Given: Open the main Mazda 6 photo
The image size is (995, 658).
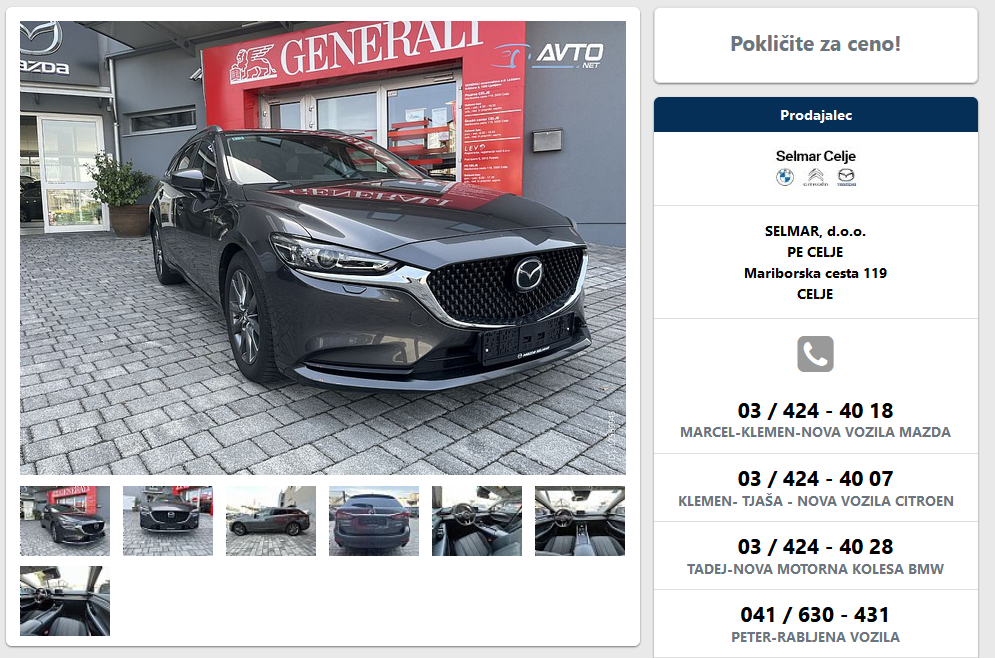Looking at the screenshot, I should tap(322, 247).
